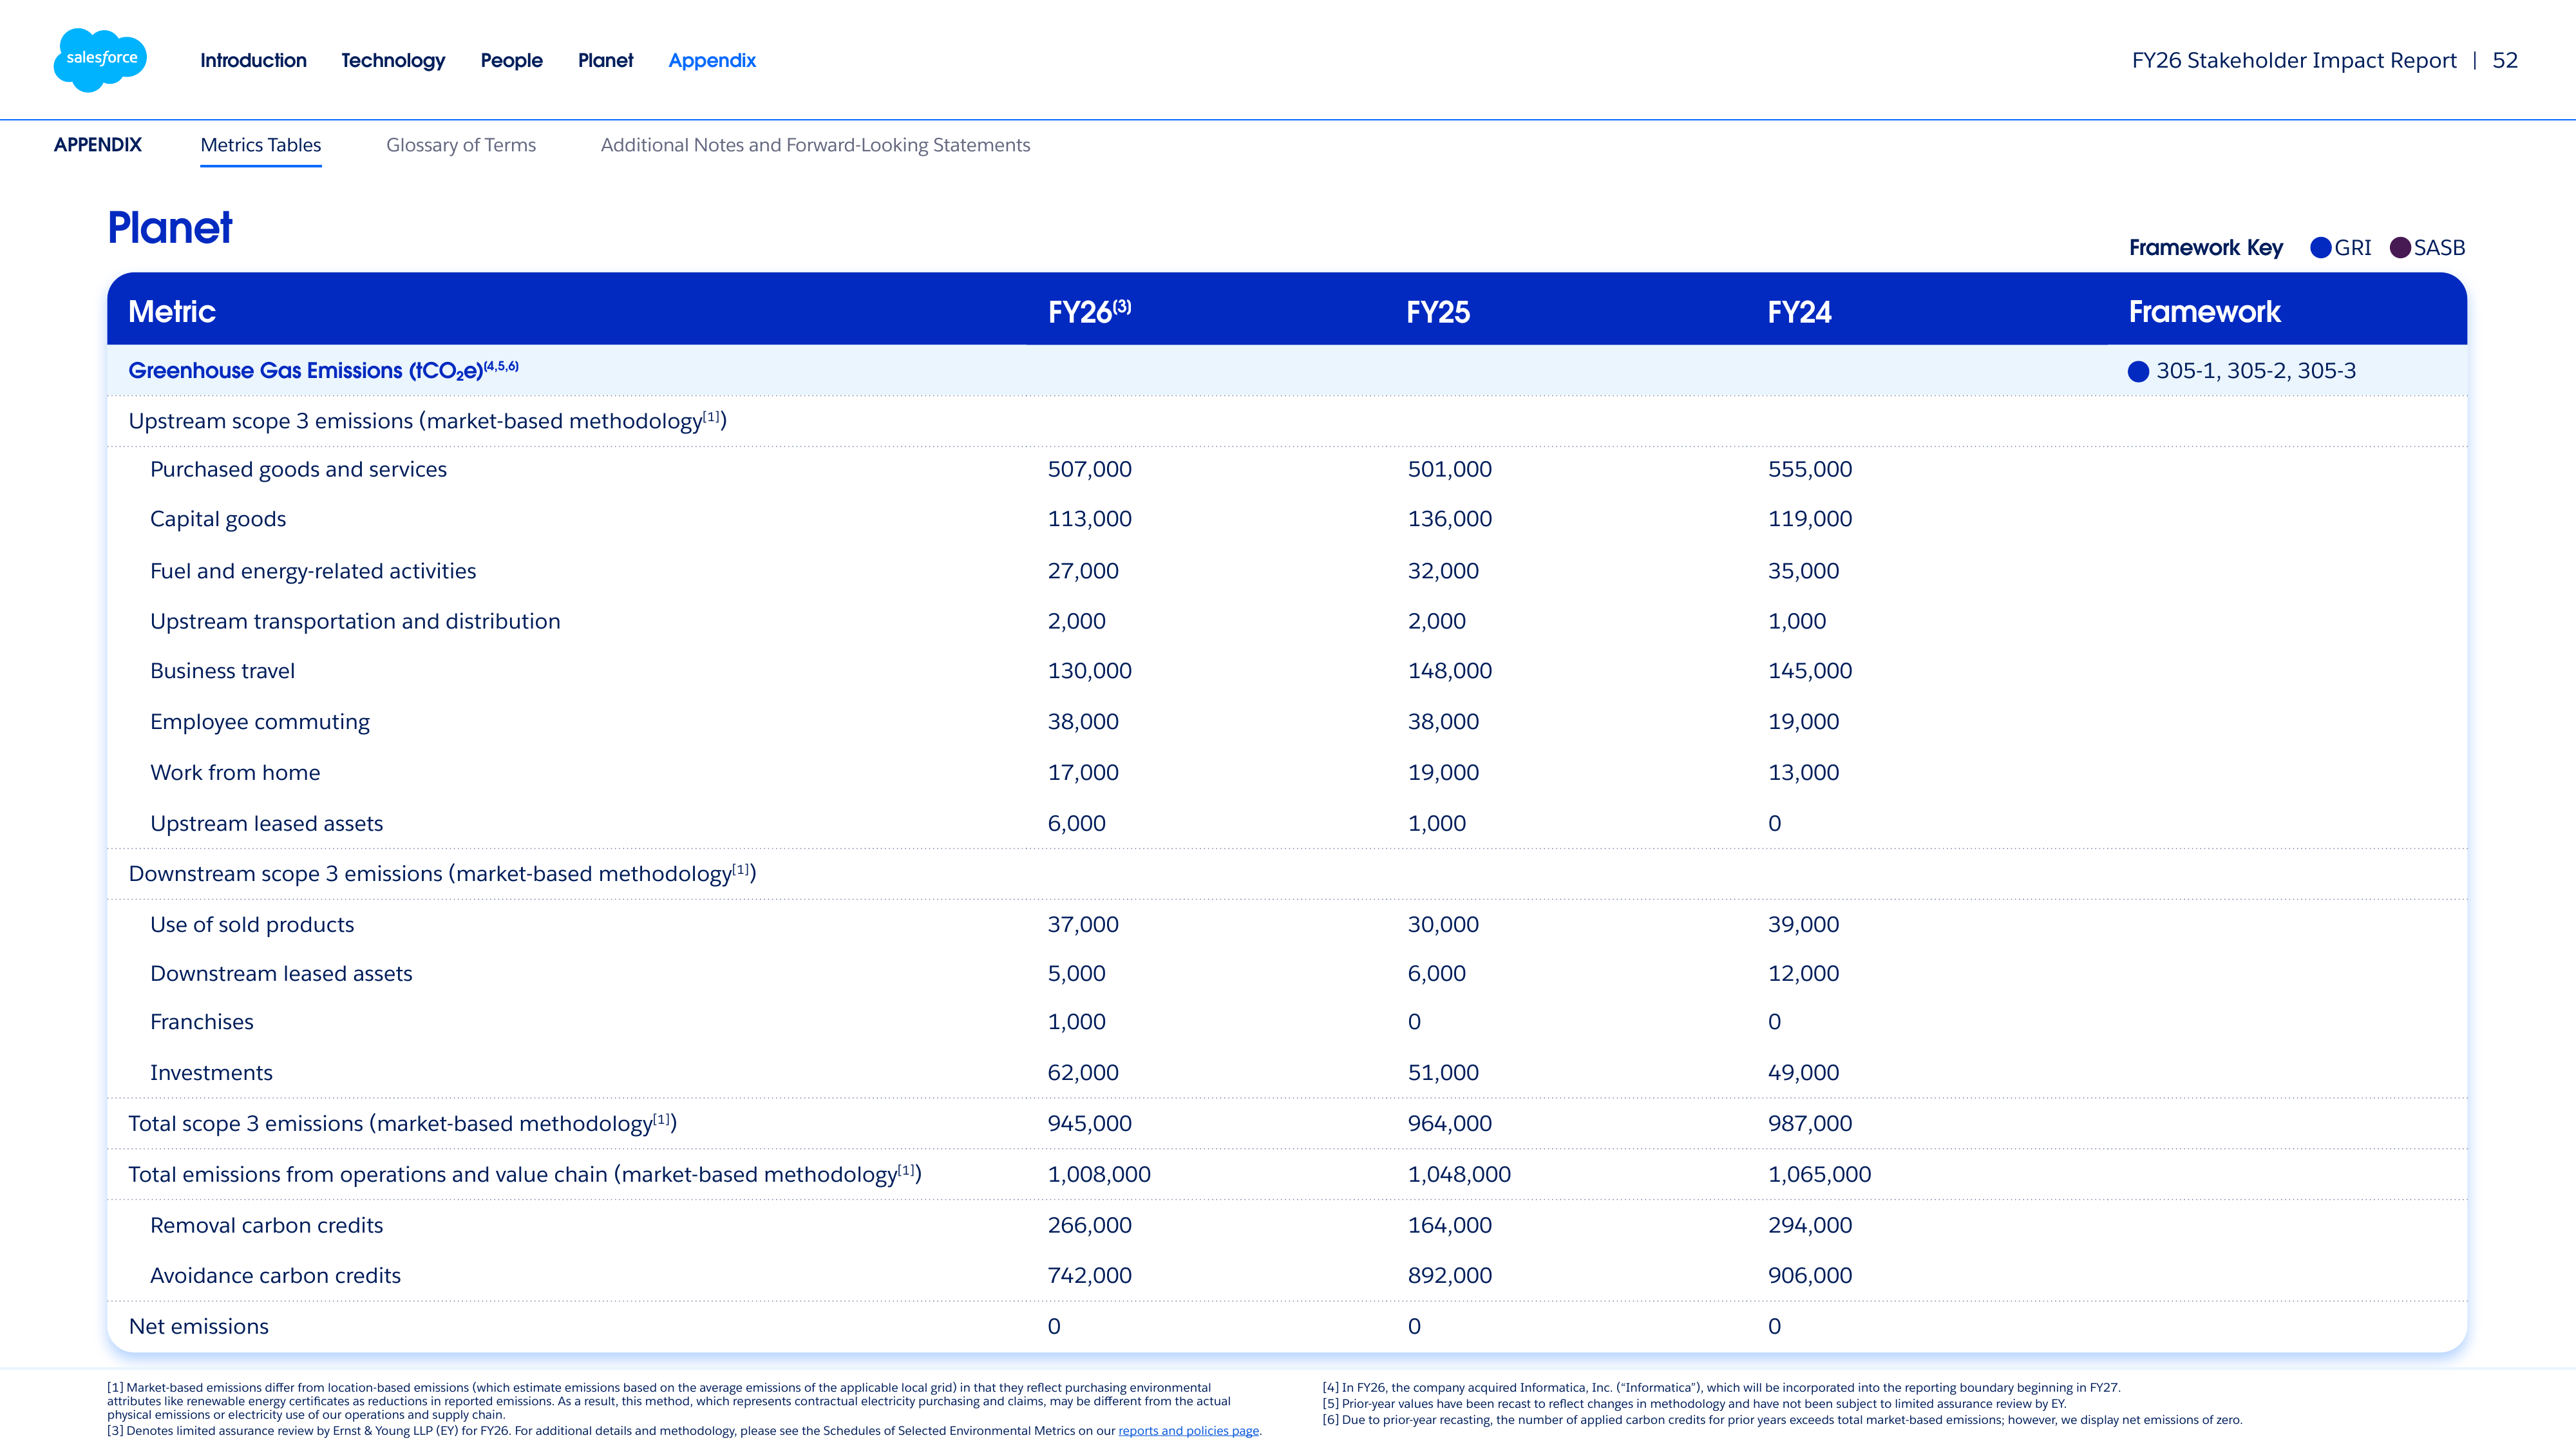The height and width of the screenshot is (1449, 2576).
Task: Click the Planet page heading
Action: coord(170,228)
